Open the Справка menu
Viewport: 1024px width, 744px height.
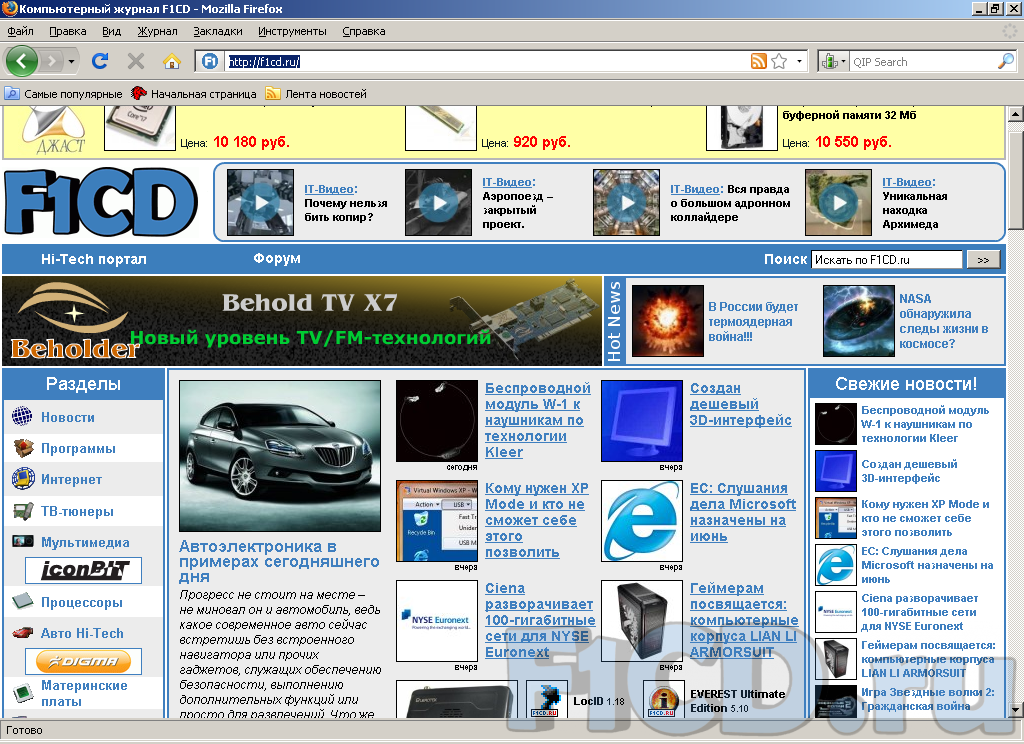coord(364,31)
